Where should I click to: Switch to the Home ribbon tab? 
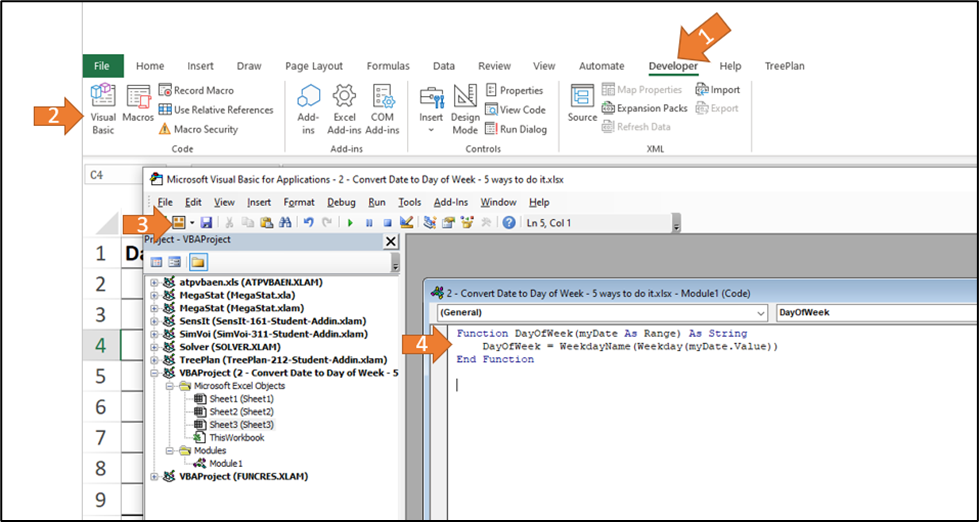(x=150, y=66)
